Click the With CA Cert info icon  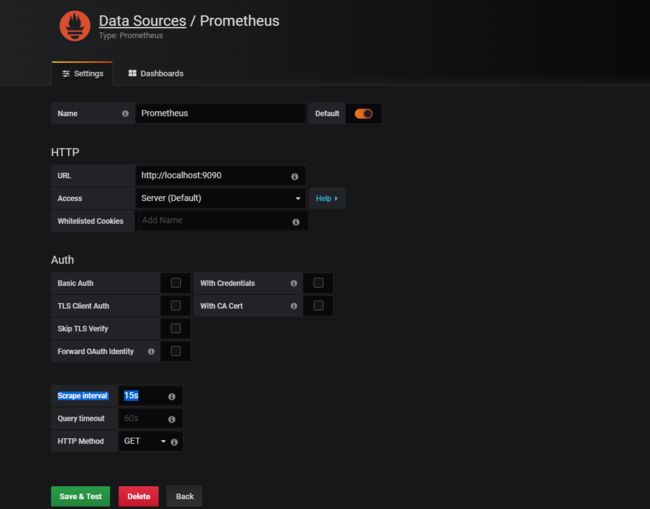(294, 306)
